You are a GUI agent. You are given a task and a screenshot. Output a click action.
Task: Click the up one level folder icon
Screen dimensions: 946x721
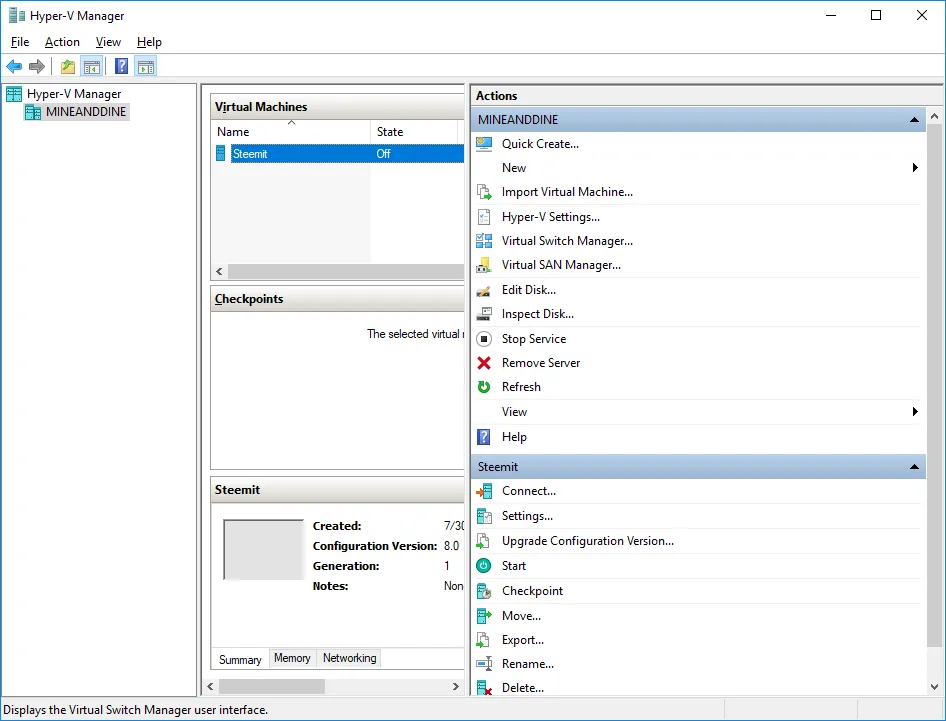tap(68, 66)
